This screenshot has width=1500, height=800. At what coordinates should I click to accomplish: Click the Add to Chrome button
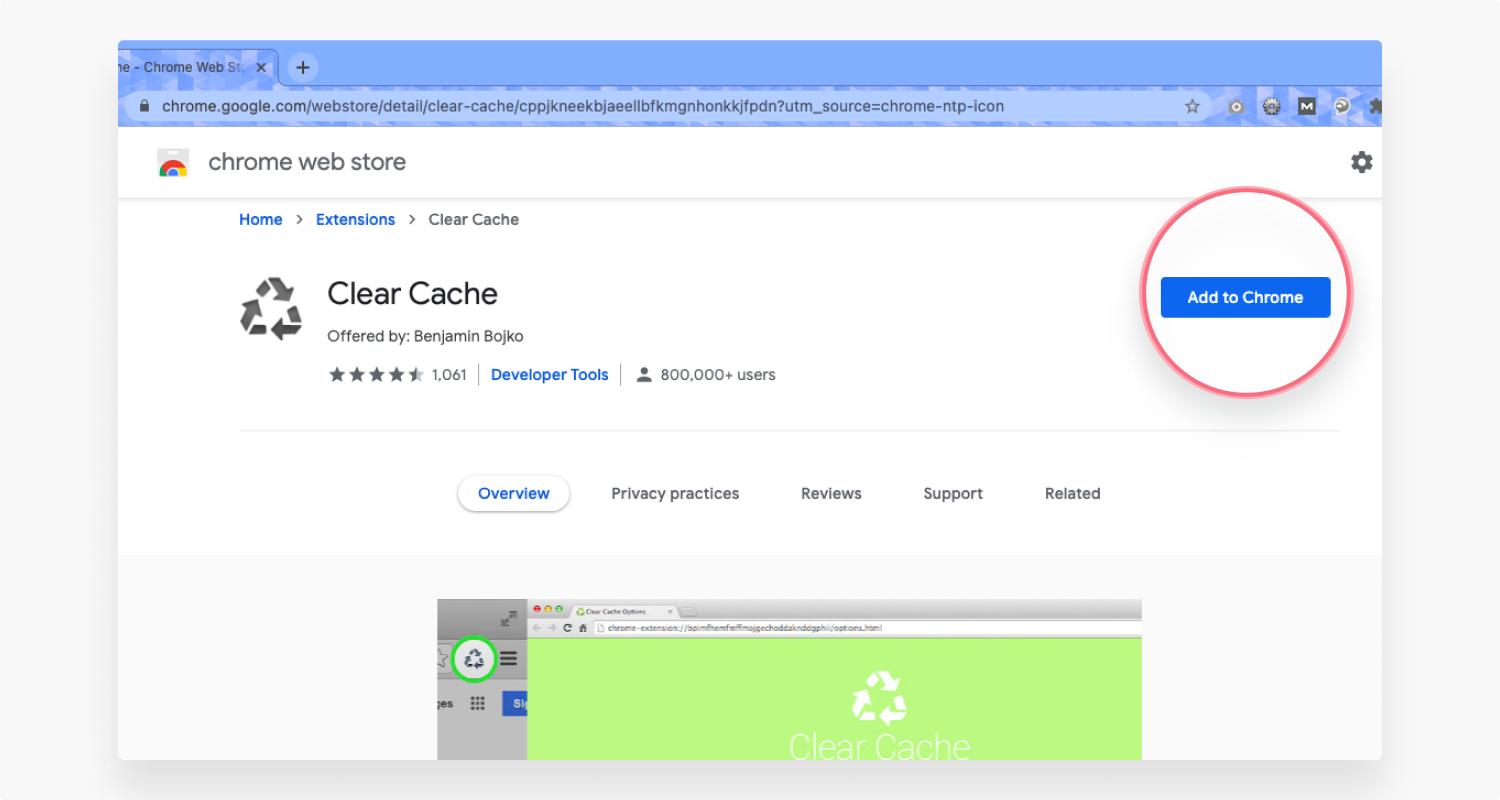click(1245, 297)
